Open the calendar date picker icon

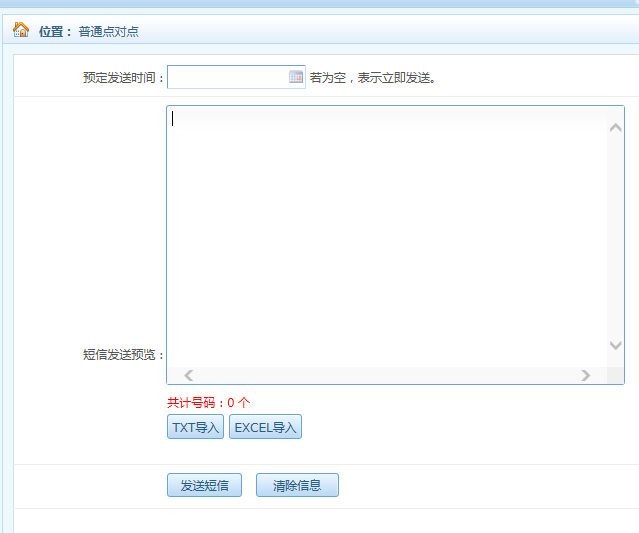[x=296, y=77]
